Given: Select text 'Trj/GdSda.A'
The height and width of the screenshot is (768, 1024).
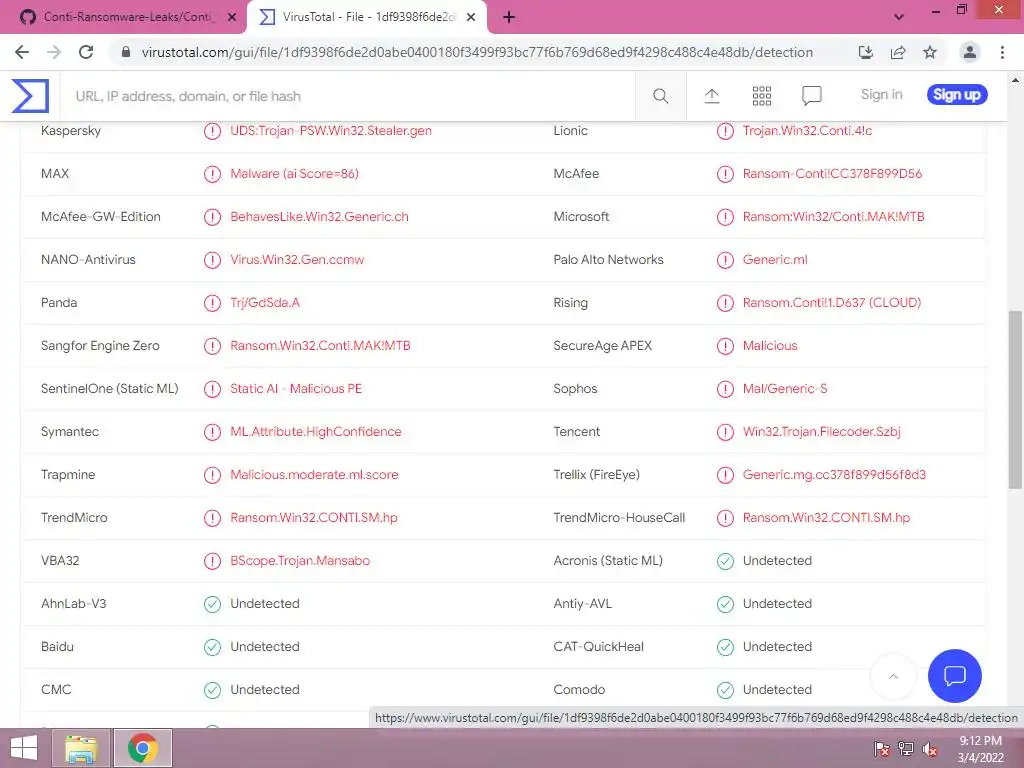Looking at the screenshot, I should pyautogui.click(x=264, y=303).
